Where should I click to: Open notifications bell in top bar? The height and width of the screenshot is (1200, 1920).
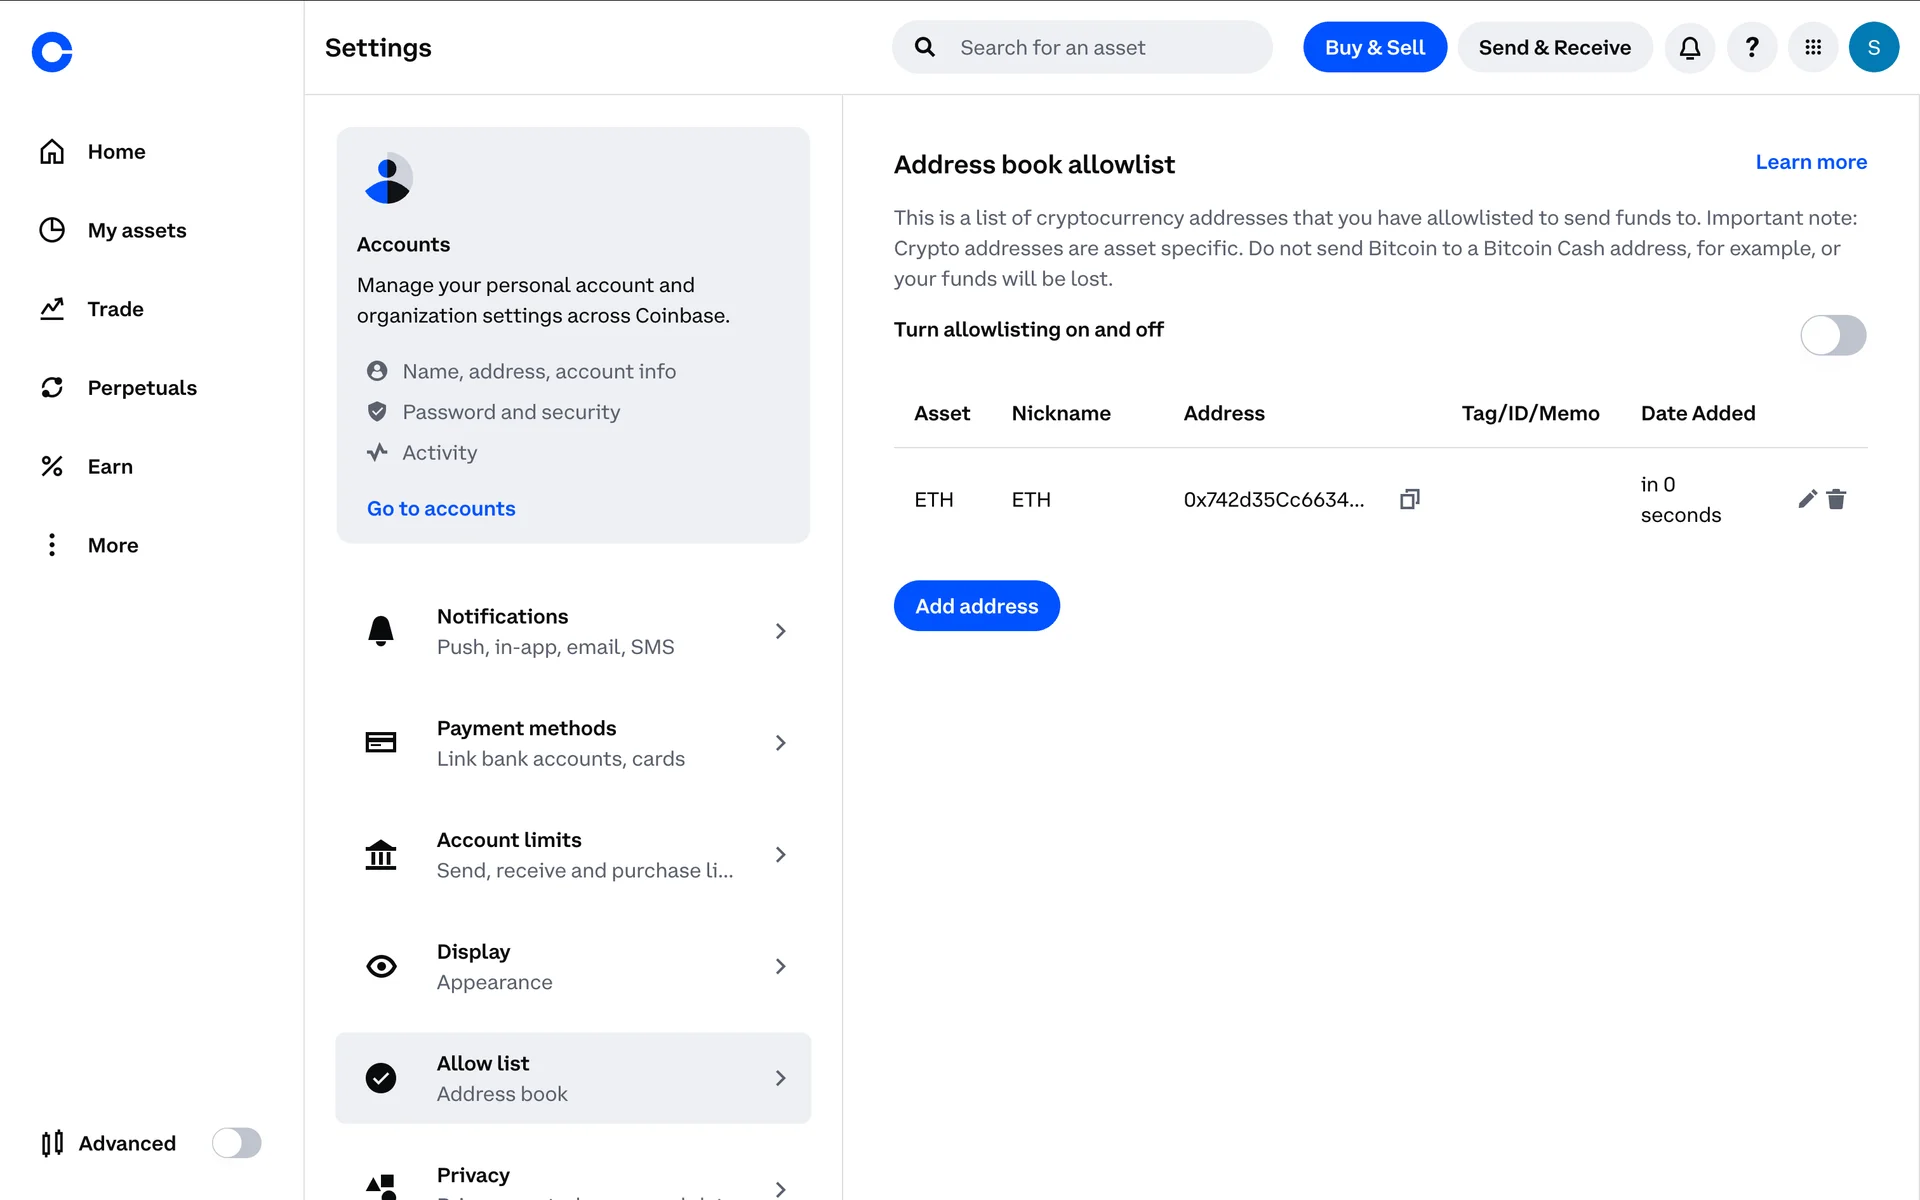[x=1690, y=48]
